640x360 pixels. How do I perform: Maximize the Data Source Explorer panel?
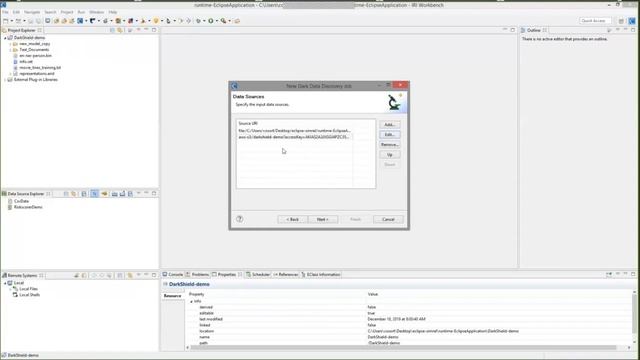(154, 193)
